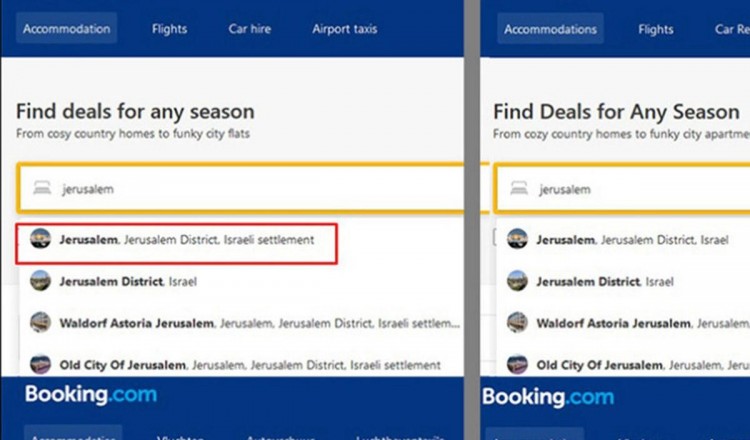Select the Airport taxis tab

tap(345, 29)
